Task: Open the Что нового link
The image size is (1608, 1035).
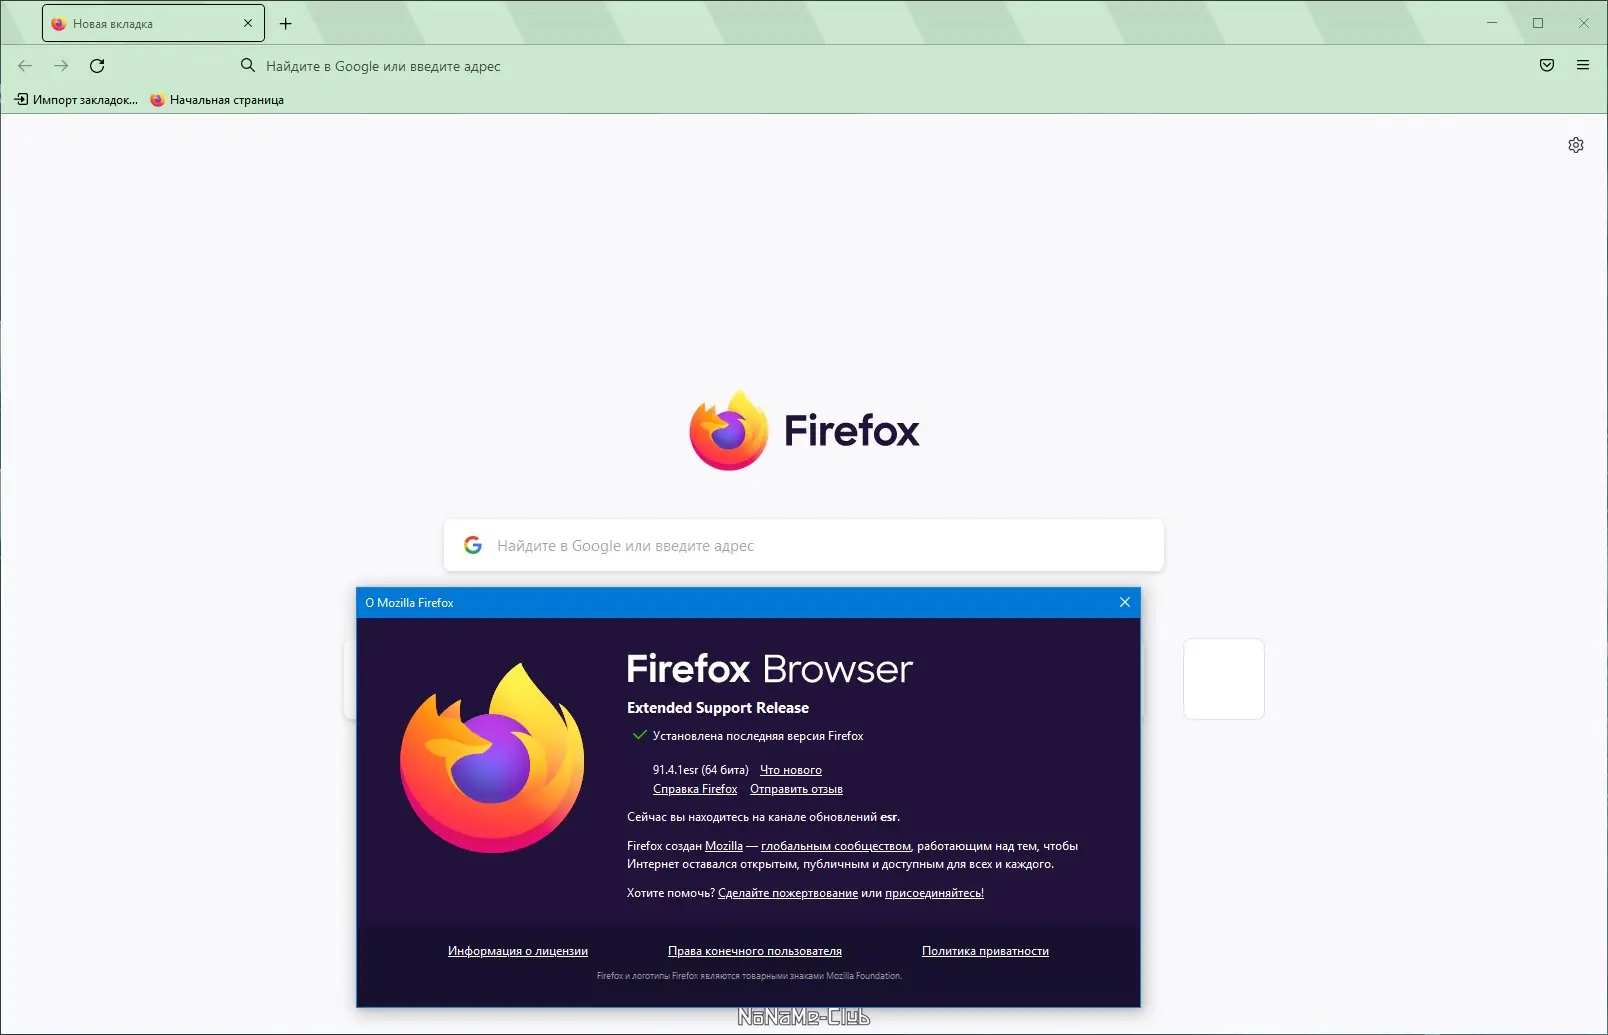Action: 791,770
